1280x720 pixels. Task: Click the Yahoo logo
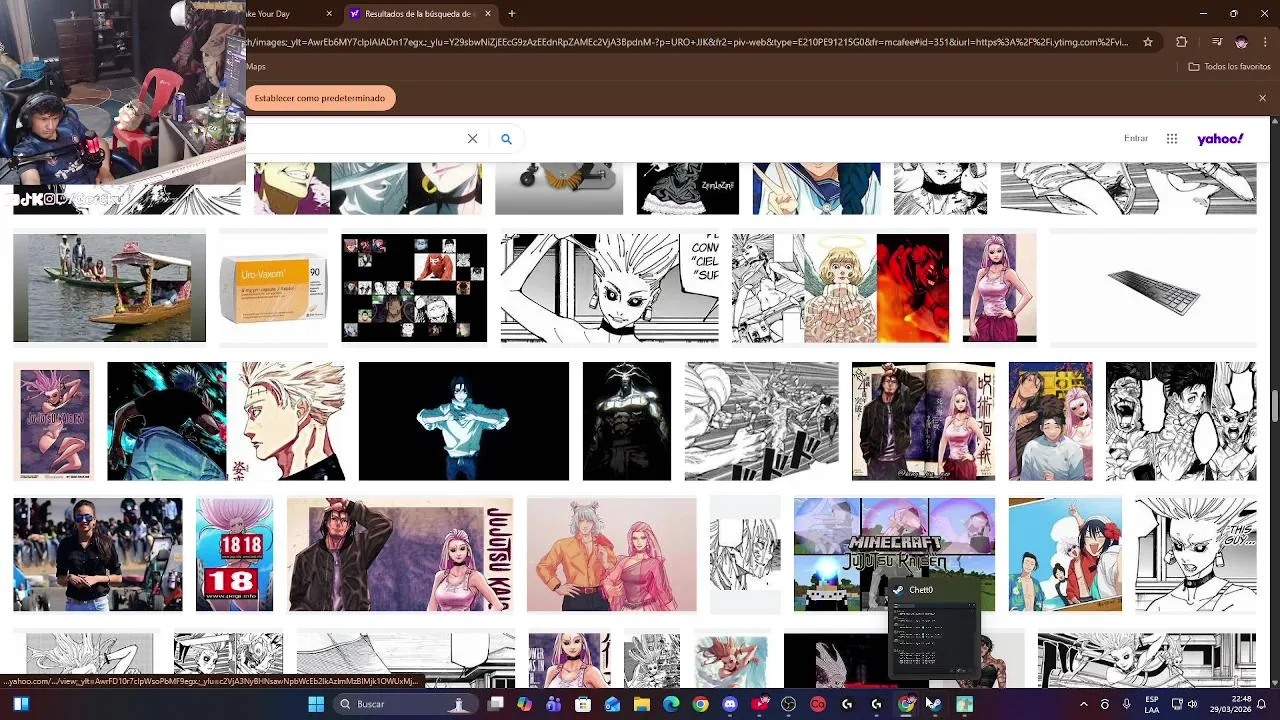coord(1220,139)
